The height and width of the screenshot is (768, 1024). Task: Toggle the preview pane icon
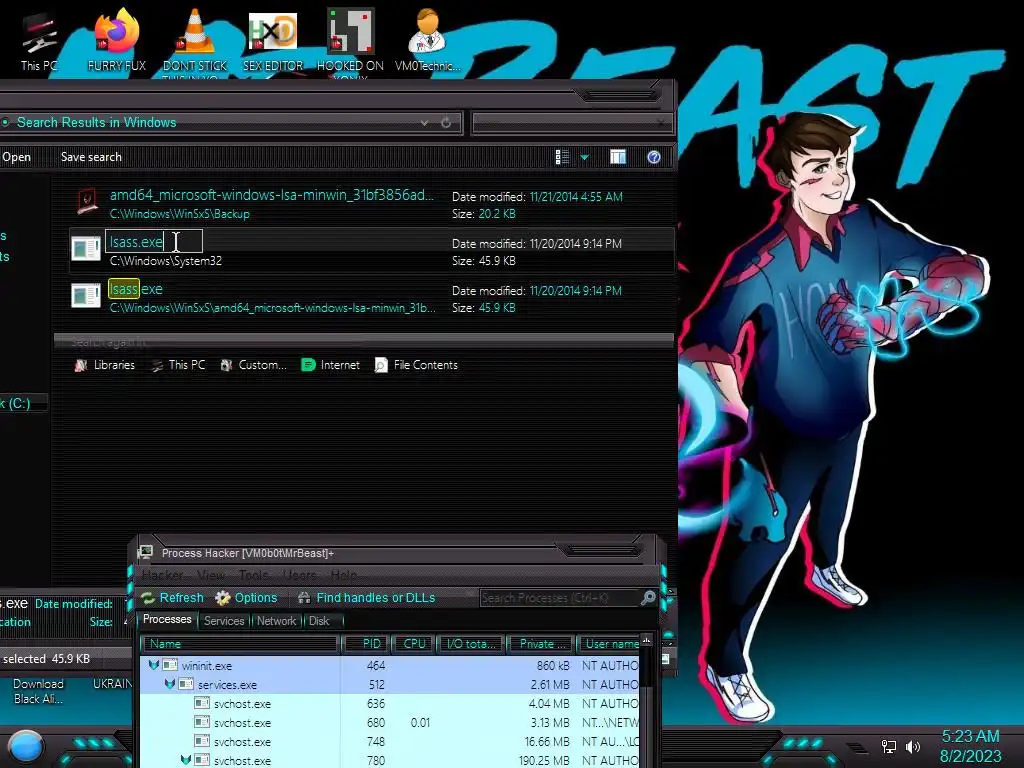coord(618,157)
